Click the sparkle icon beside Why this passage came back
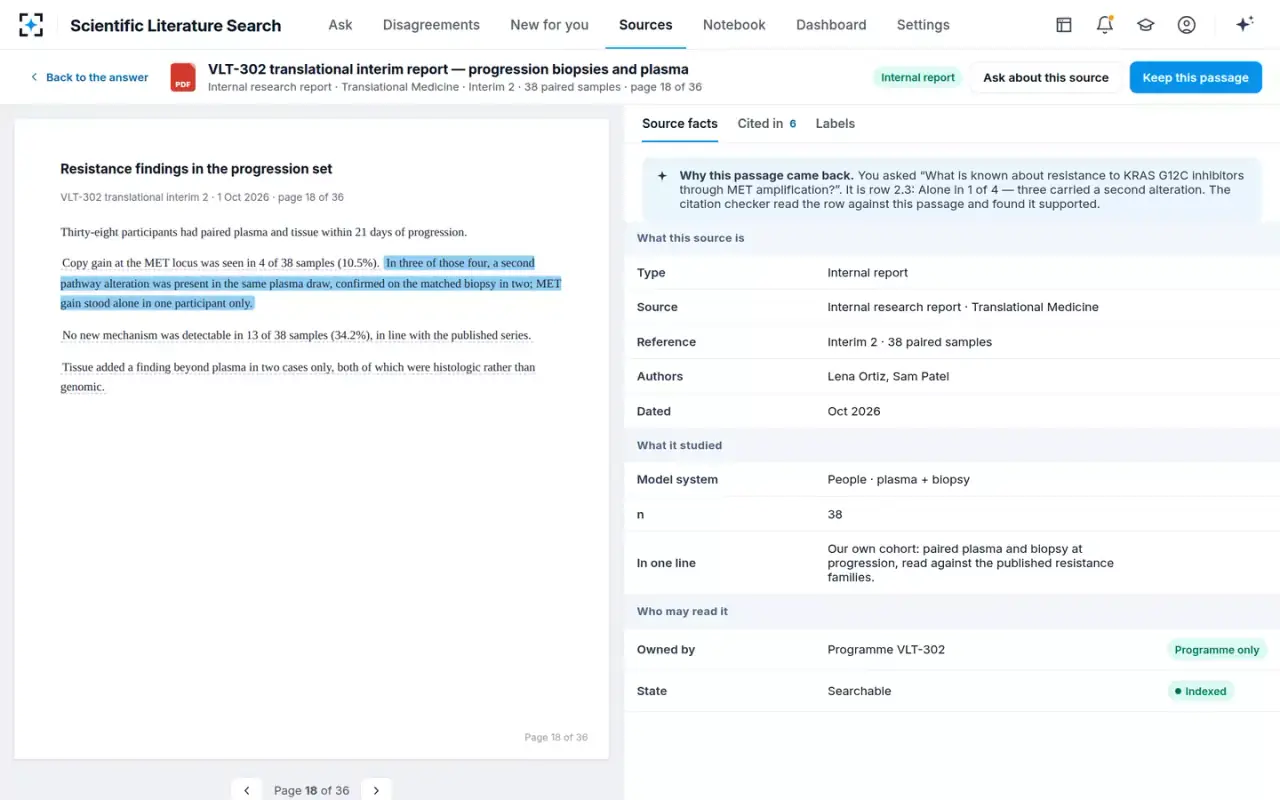Image resolution: width=1280 pixels, height=800 pixels. 662,176
